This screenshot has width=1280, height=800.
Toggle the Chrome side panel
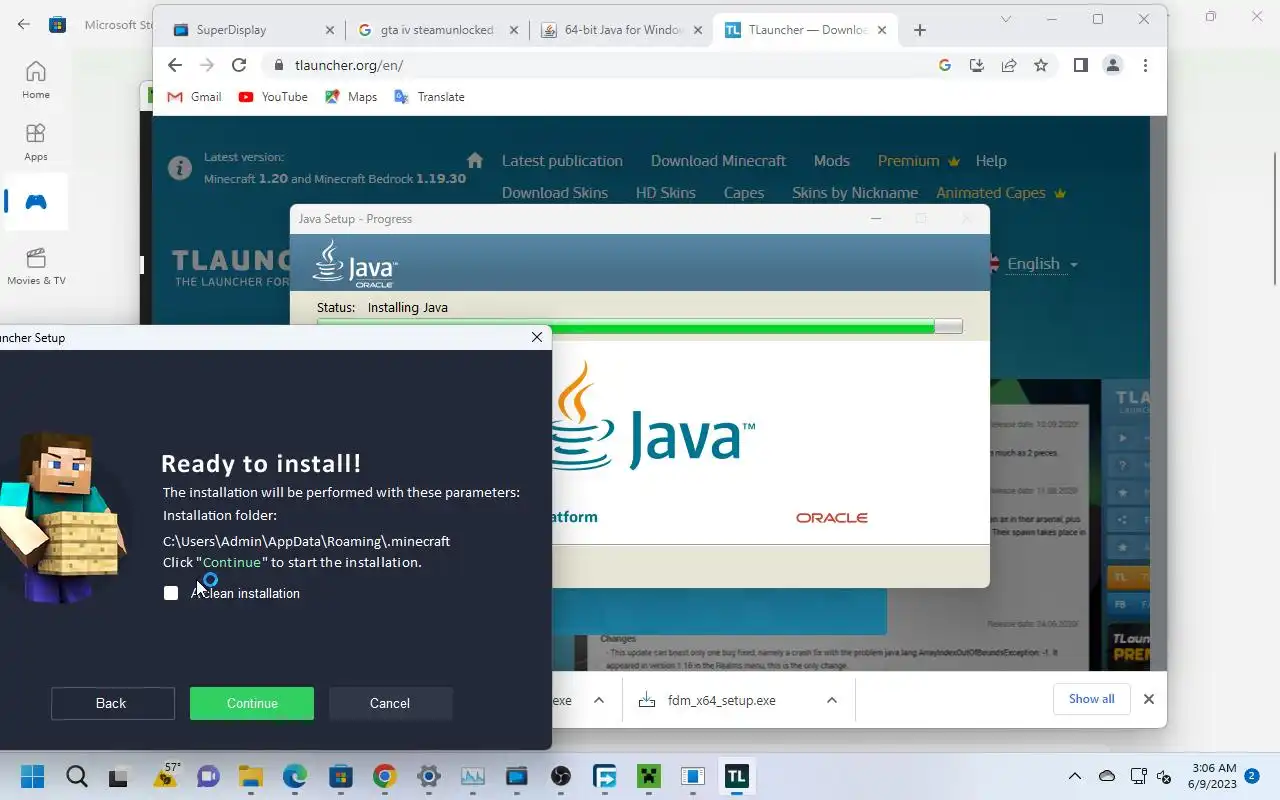pos(1081,65)
